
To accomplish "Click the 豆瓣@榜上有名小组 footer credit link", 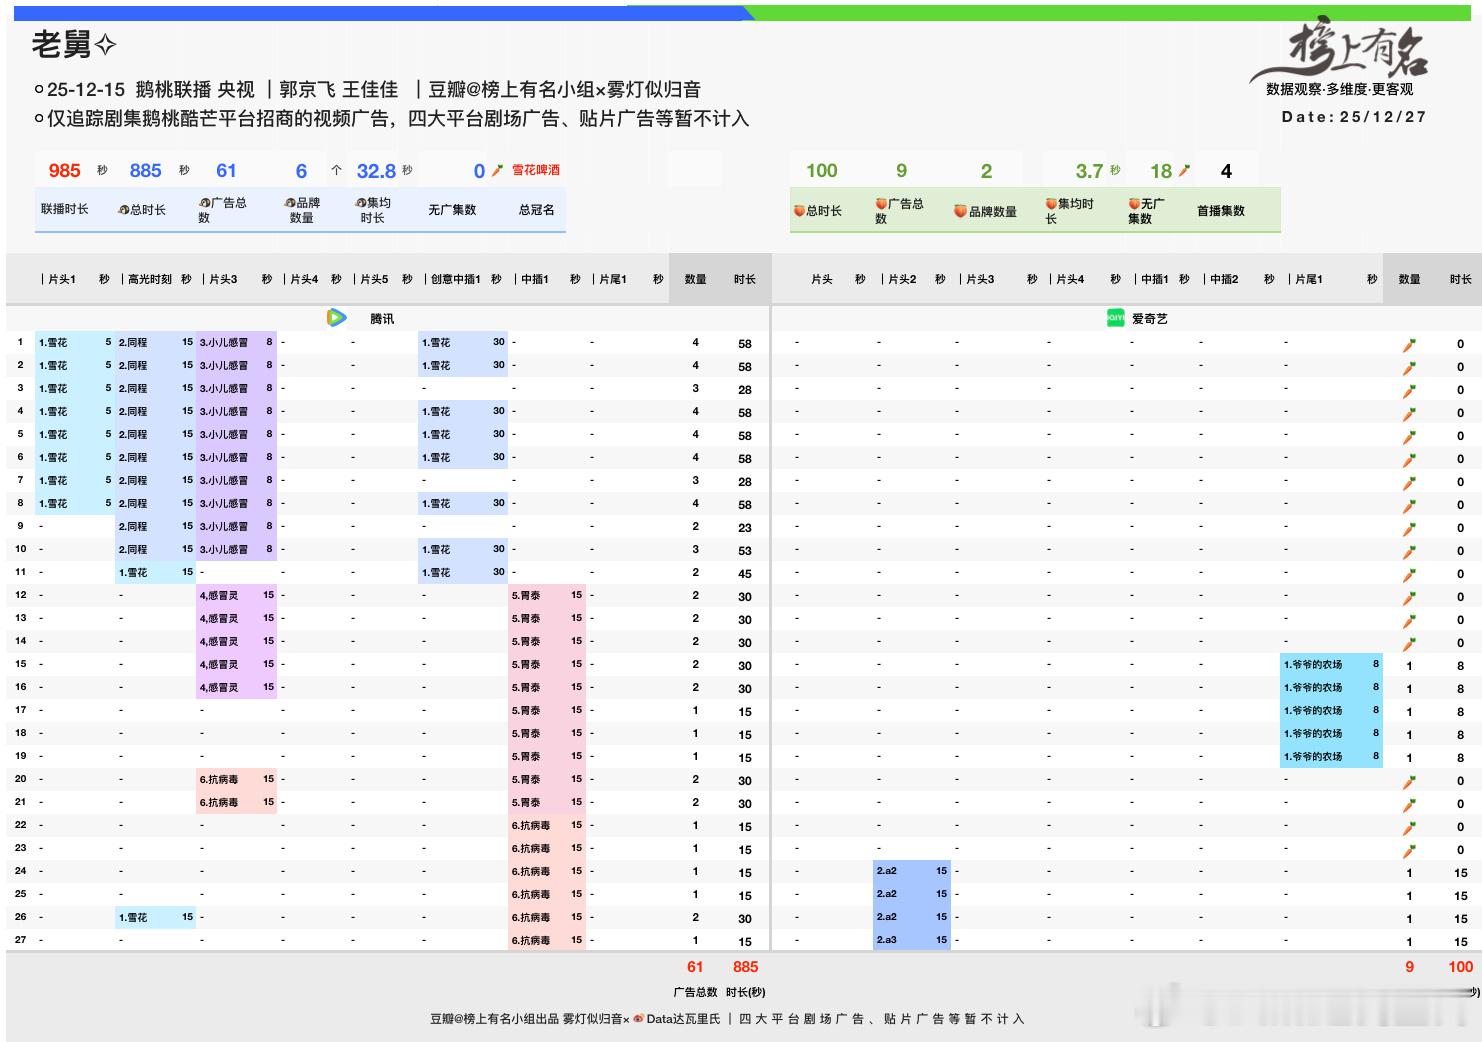I will [x=487, y=1020].
